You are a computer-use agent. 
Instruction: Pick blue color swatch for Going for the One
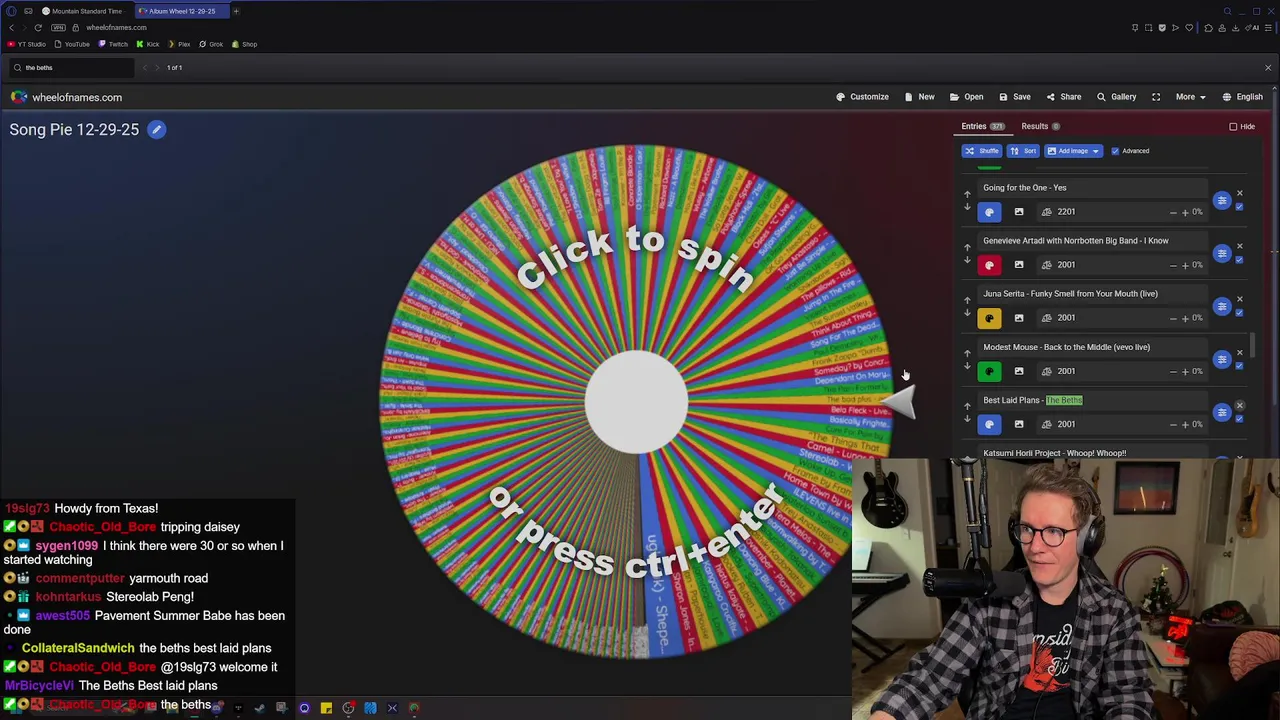click(x=989, y=212)
